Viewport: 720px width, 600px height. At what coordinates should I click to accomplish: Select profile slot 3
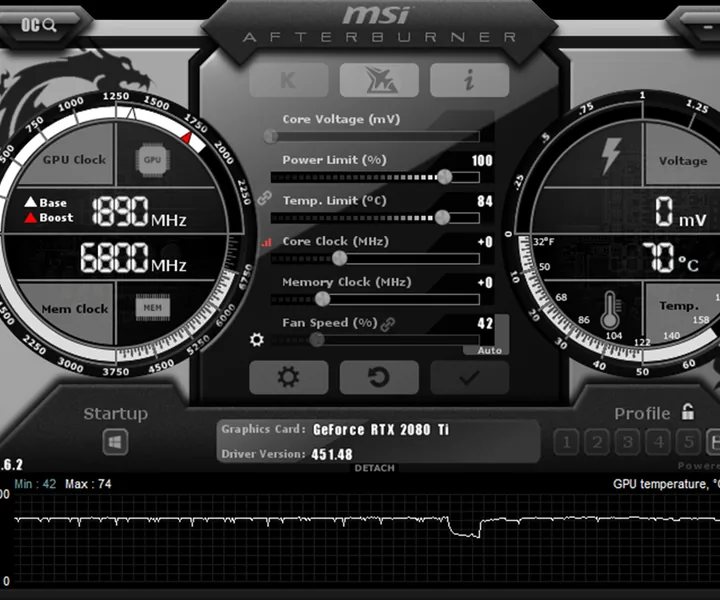pos(628,442)
